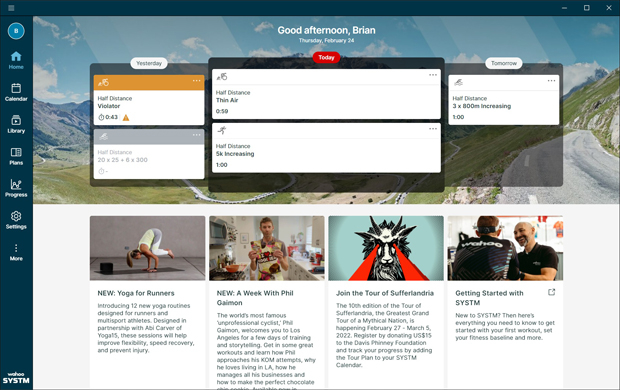This screenshot has width=620, height=390.
Task: Select the Yesterday tab label
Action: click(149, 63)
